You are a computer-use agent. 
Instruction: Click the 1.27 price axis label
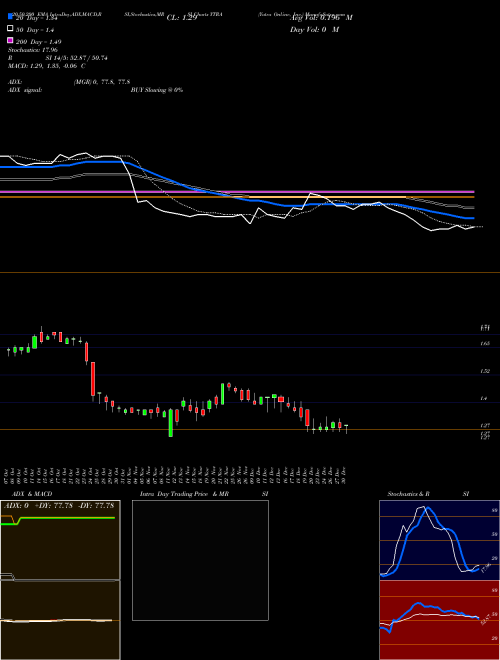pos(485,426)
